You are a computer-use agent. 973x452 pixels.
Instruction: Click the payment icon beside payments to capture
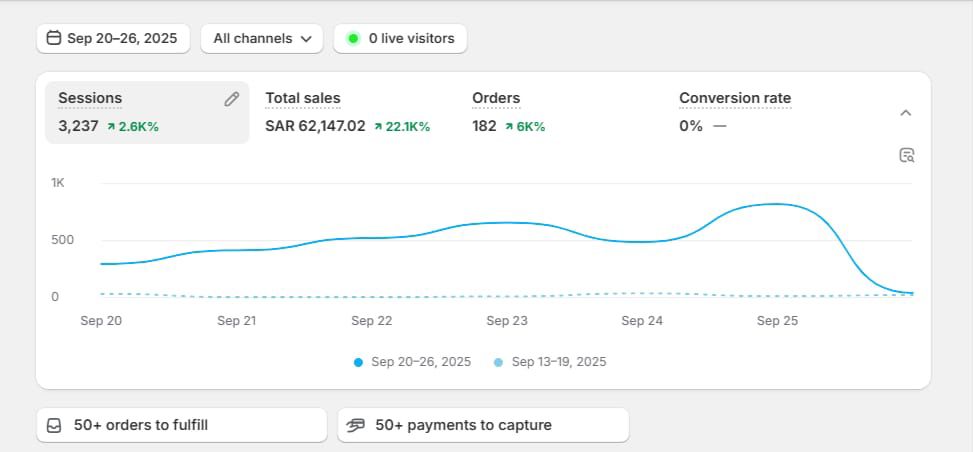[355, 425]
